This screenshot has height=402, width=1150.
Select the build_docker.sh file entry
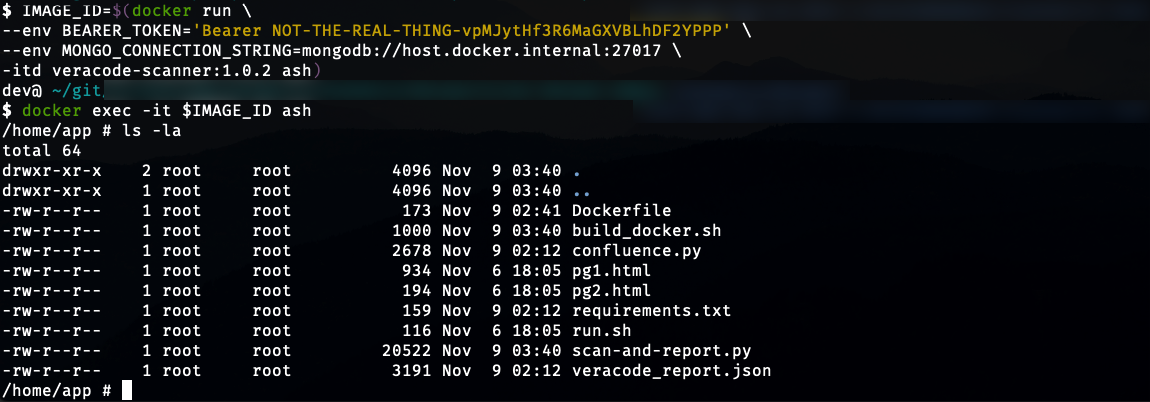click(x=647, y=230)
